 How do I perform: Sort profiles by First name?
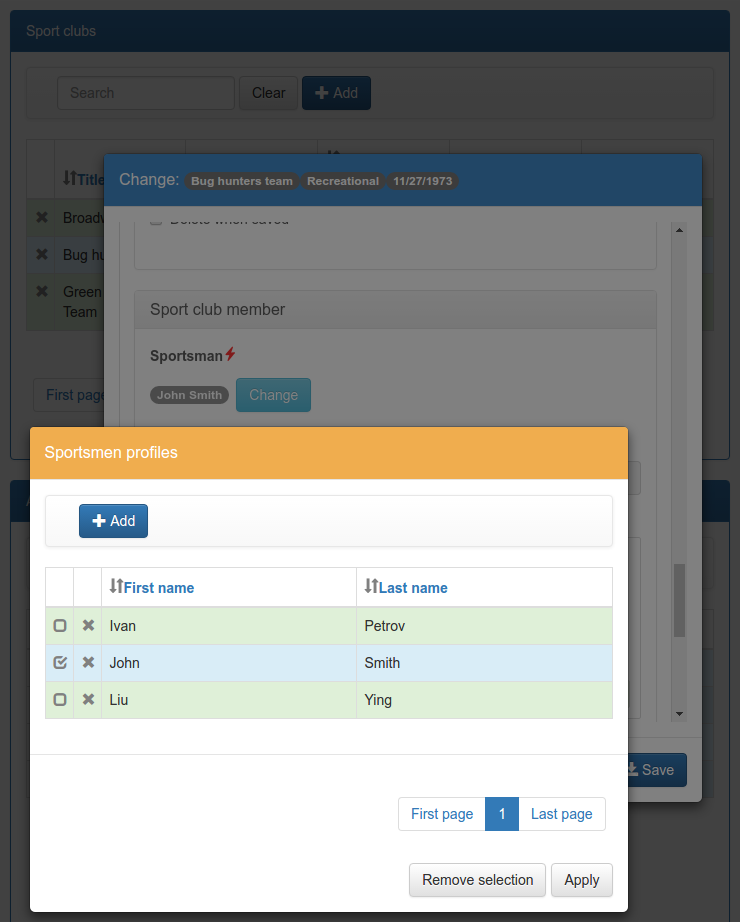coord(152,587)
